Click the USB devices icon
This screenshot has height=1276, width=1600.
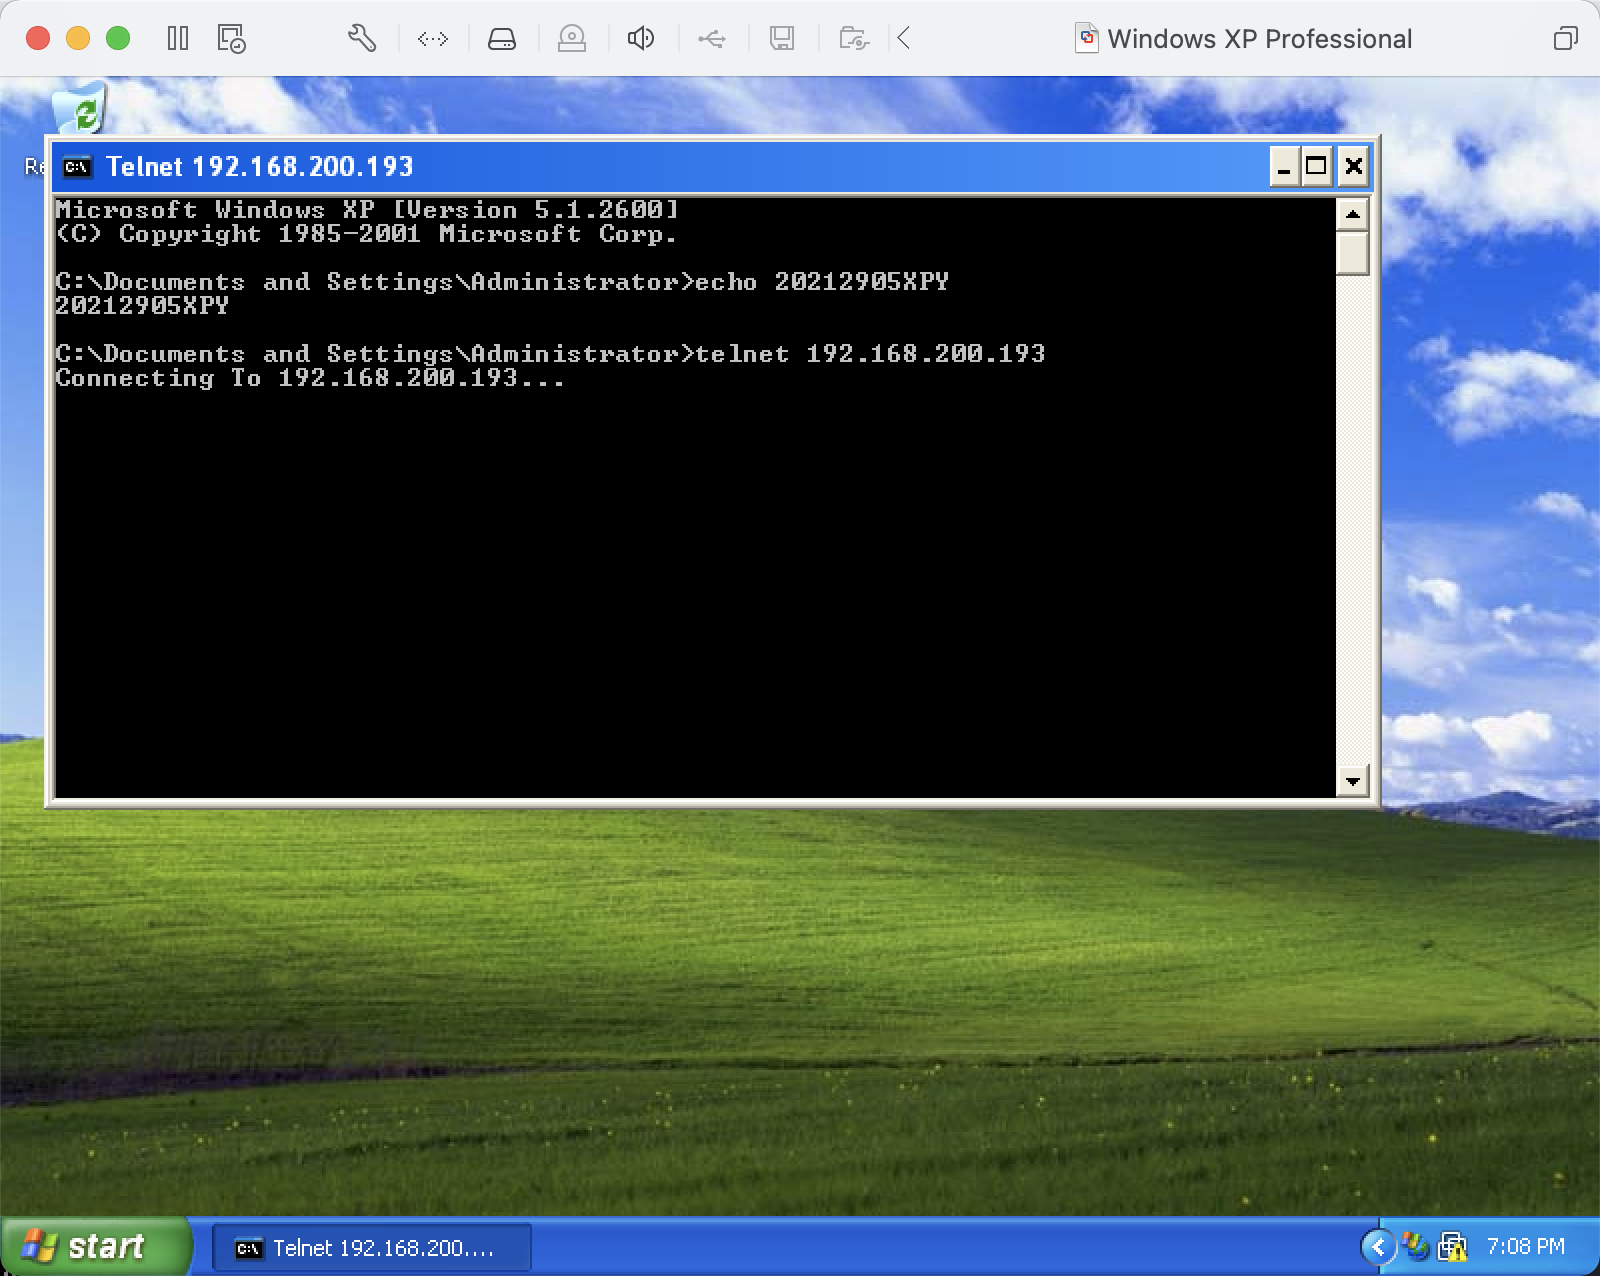712,39
